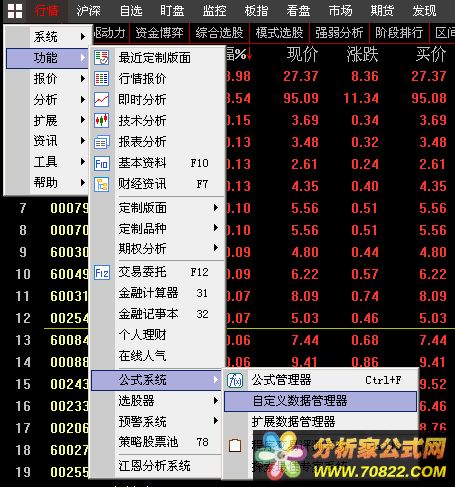Image resolution: width=455 pixels, height=487 pixels.
Task: Expand the 定制品种 submenu arrow
Action: click(x=216, y=228)
